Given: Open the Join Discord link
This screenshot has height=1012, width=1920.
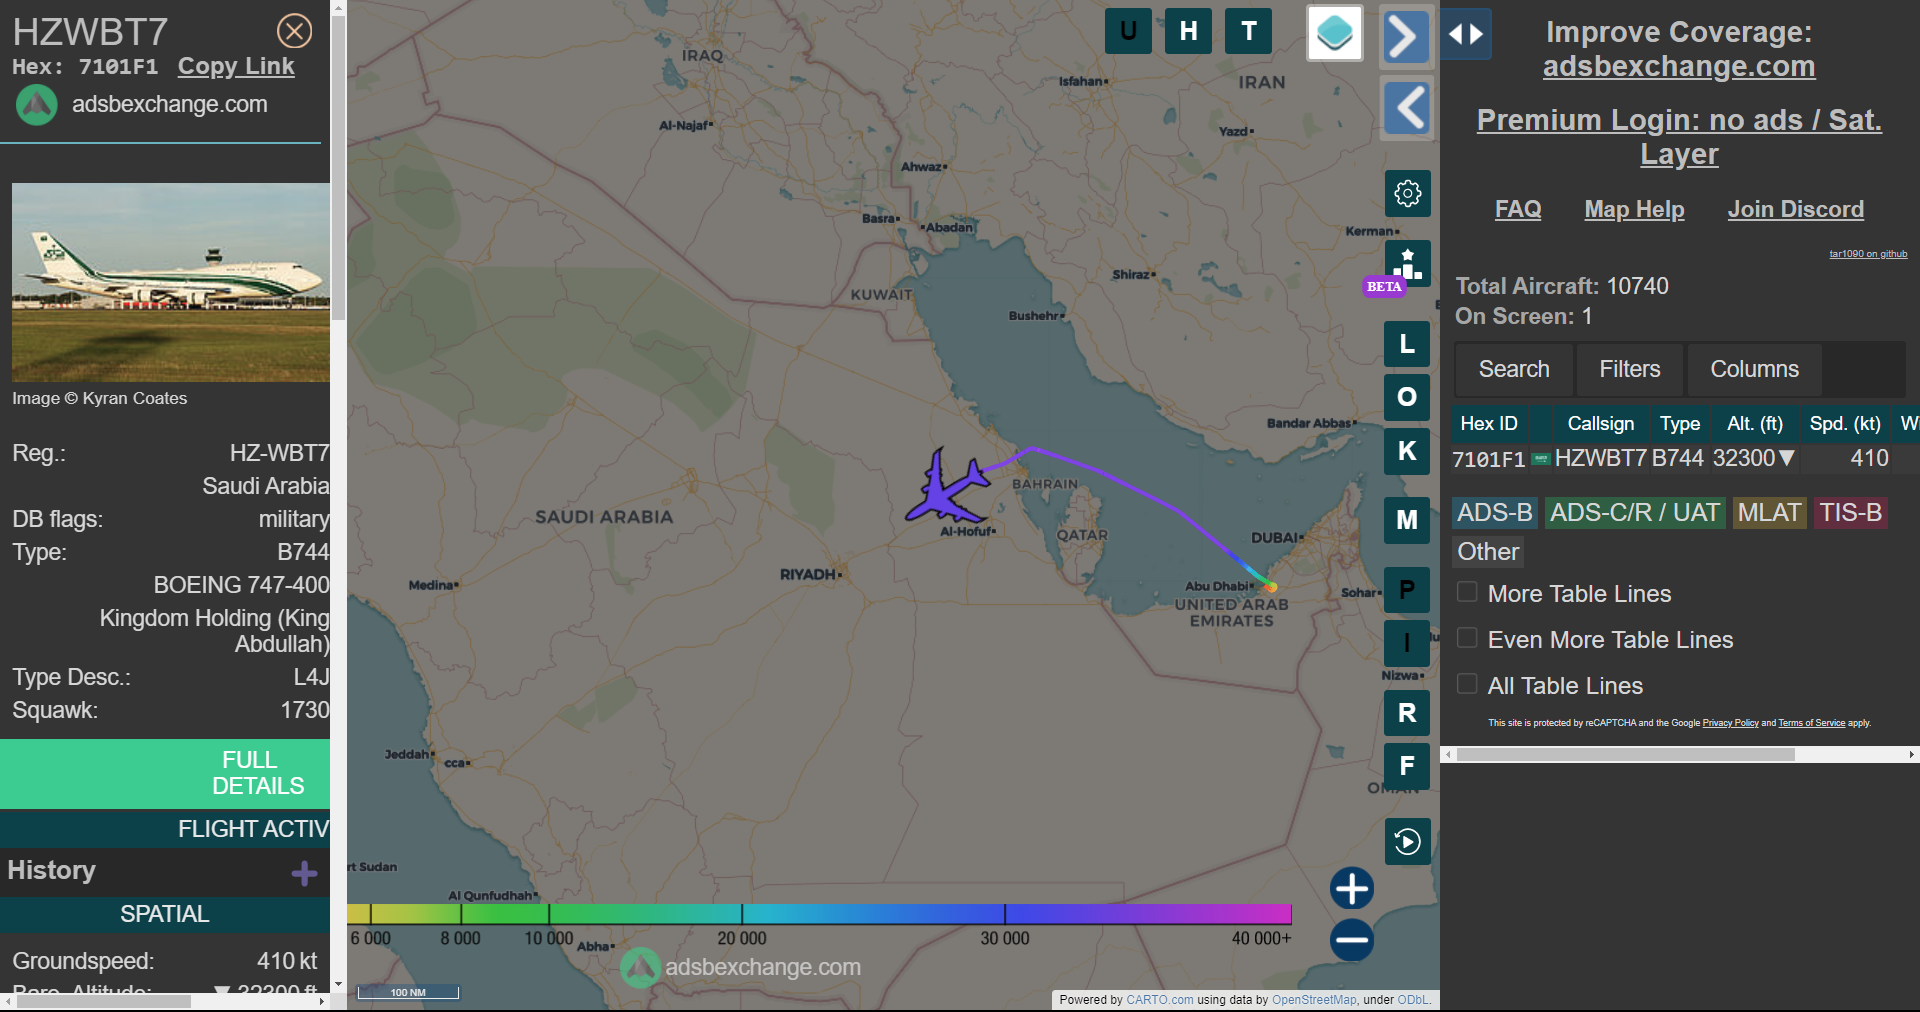Looking at the screenshot, I should (1796, 209).
